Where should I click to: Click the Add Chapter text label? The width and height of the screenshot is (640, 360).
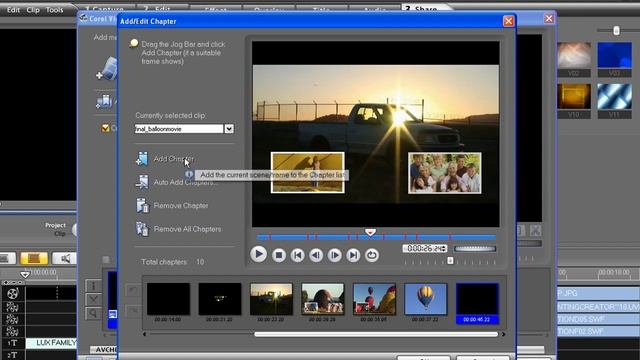pos(173,159)
